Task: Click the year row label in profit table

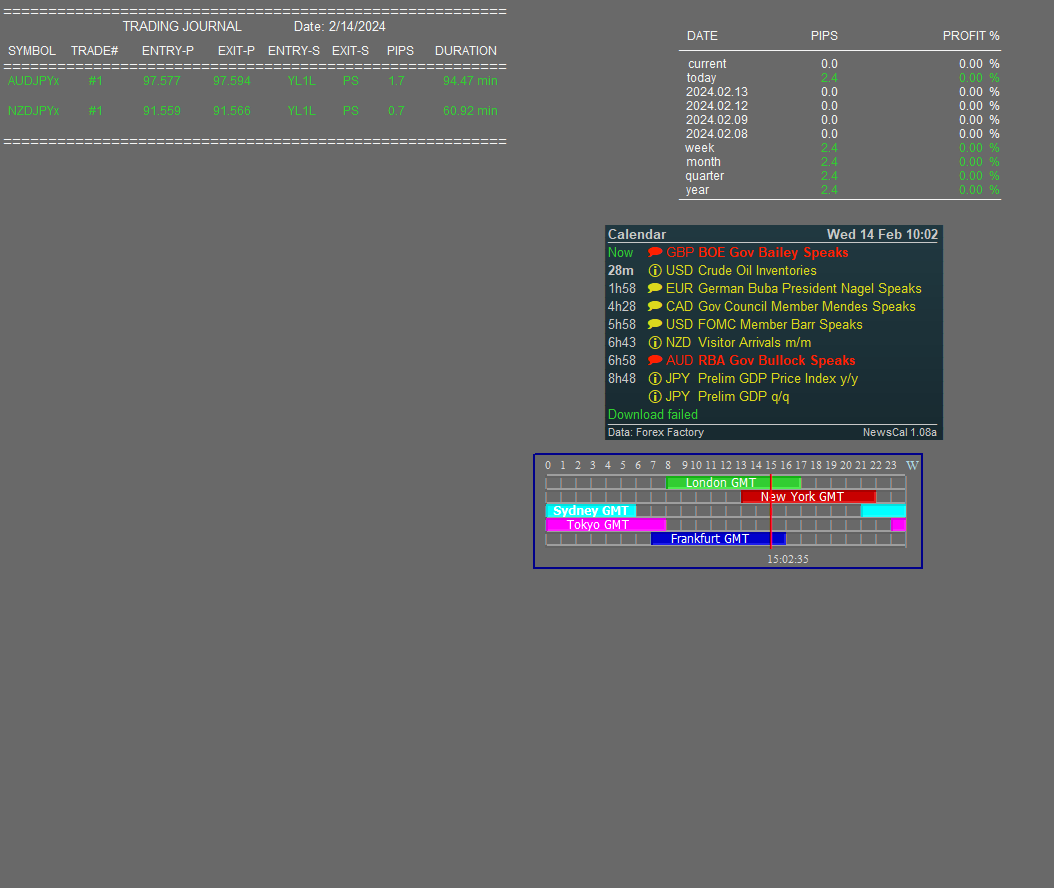Action: click(697, 190)
